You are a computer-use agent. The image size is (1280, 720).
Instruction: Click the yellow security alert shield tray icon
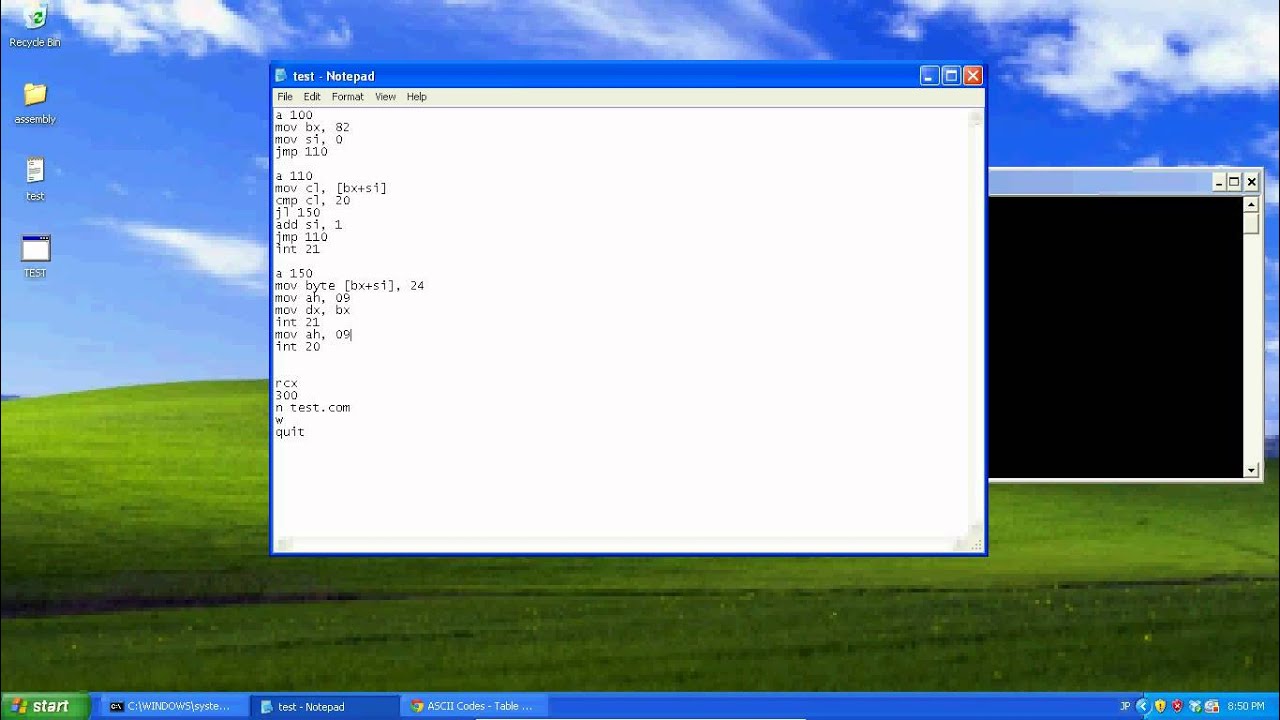pyautogui.click(x=1160, y=706)
